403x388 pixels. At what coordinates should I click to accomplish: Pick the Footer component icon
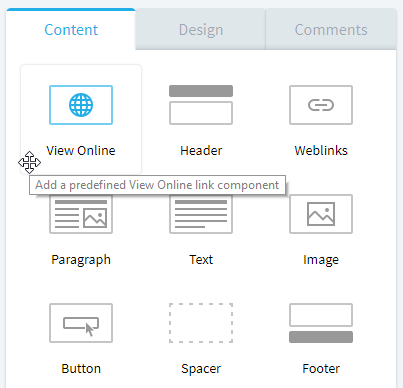click(321, 323)
